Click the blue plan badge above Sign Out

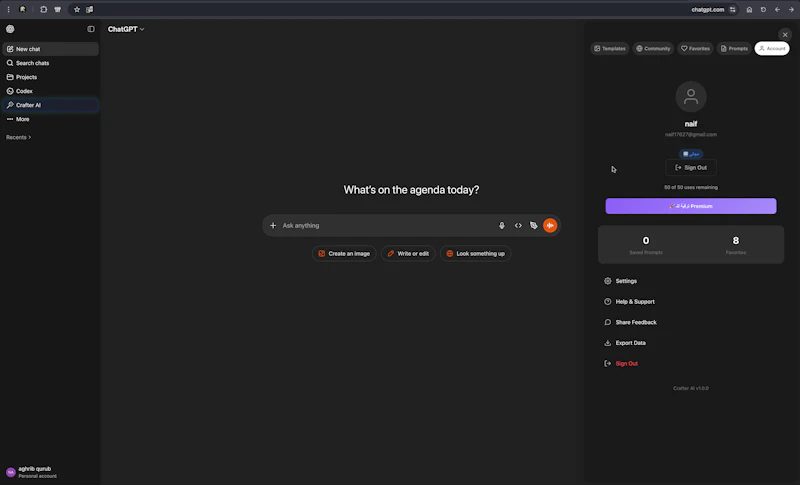click(691, 154)
